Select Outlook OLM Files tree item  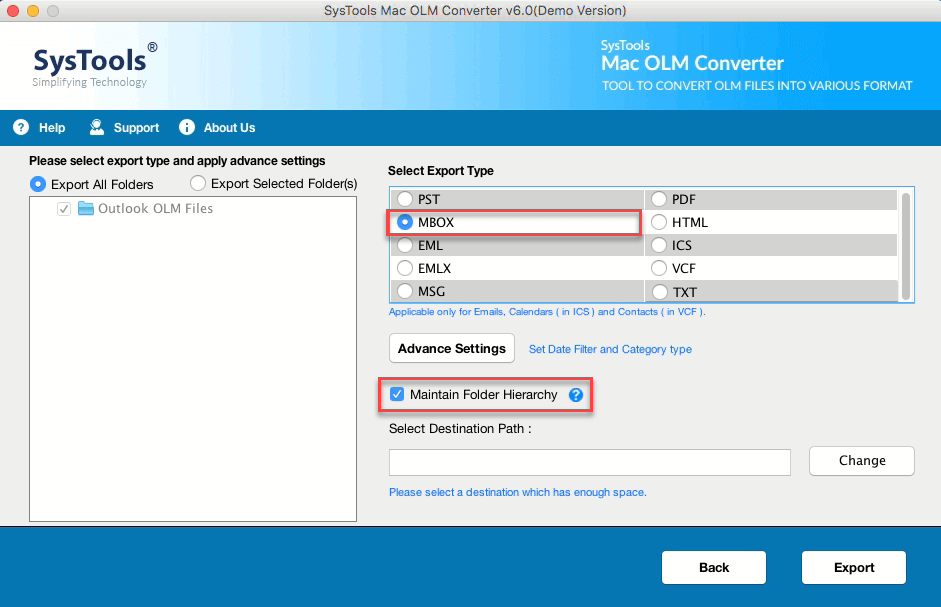click(155, 208)
